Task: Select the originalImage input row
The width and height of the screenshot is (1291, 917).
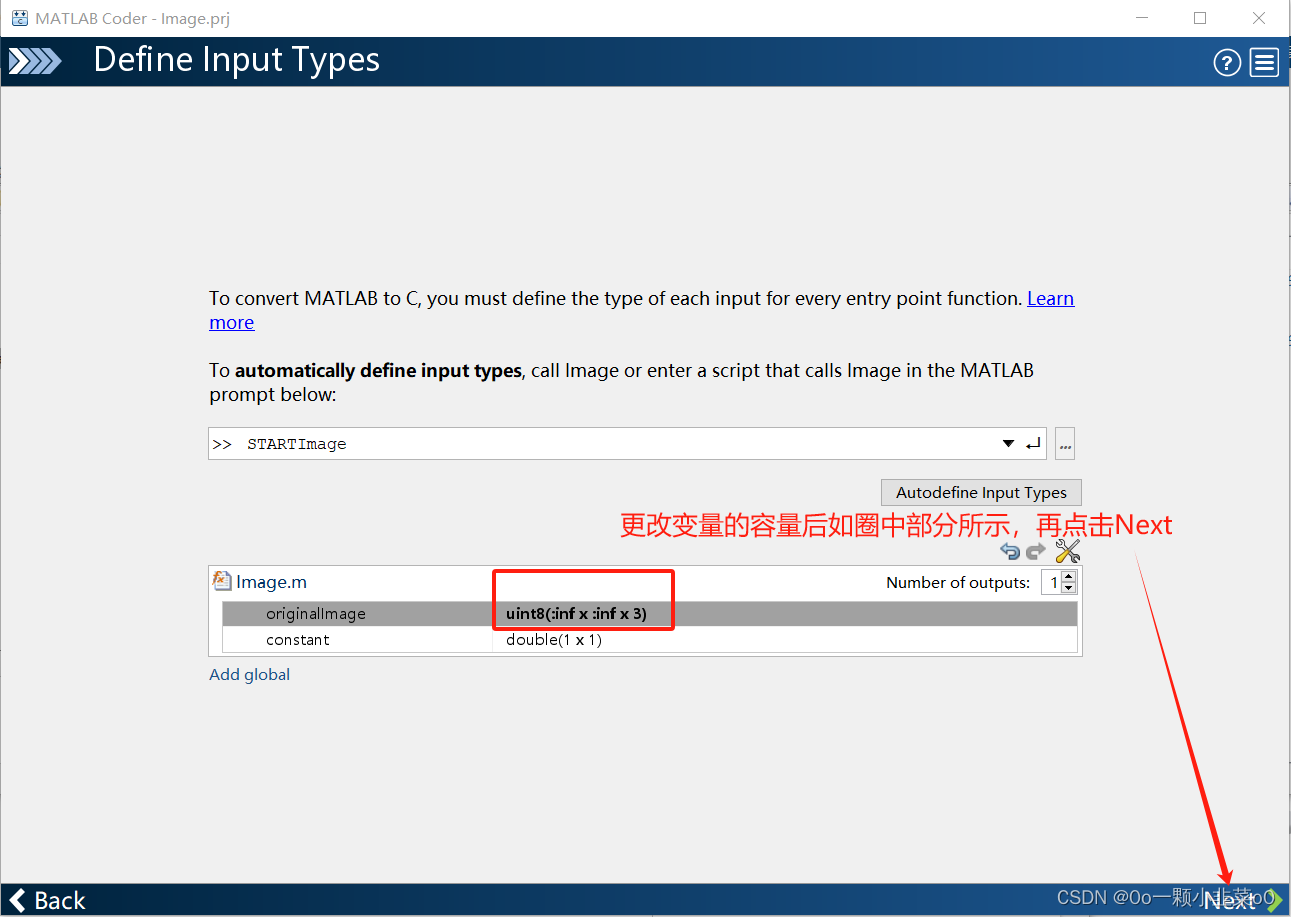Action: [350, 613]
